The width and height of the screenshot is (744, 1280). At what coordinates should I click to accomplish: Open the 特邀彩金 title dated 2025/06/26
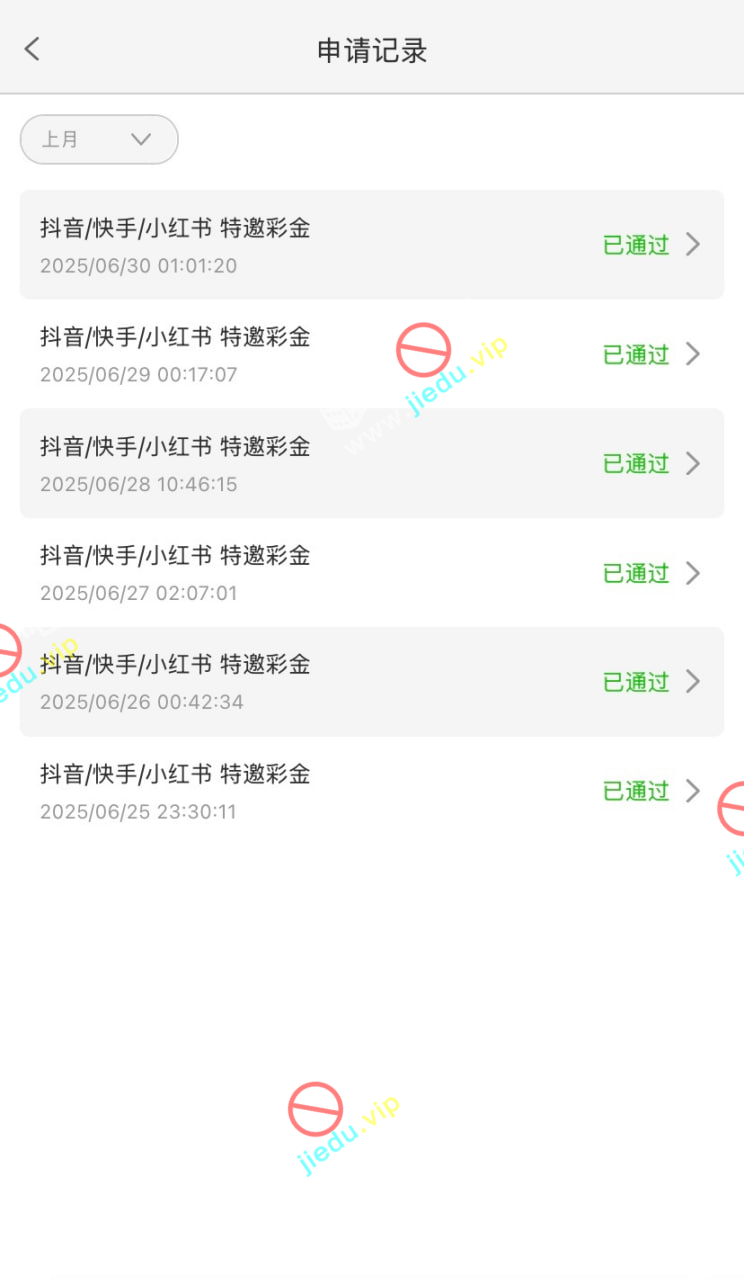click(x=175, y=664)
